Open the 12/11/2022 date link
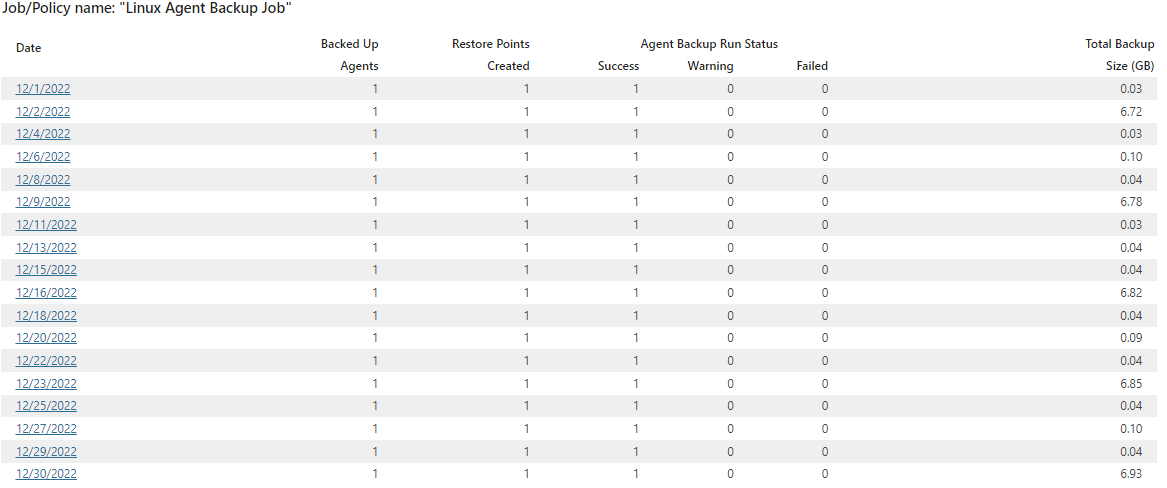 coord(46,225)
